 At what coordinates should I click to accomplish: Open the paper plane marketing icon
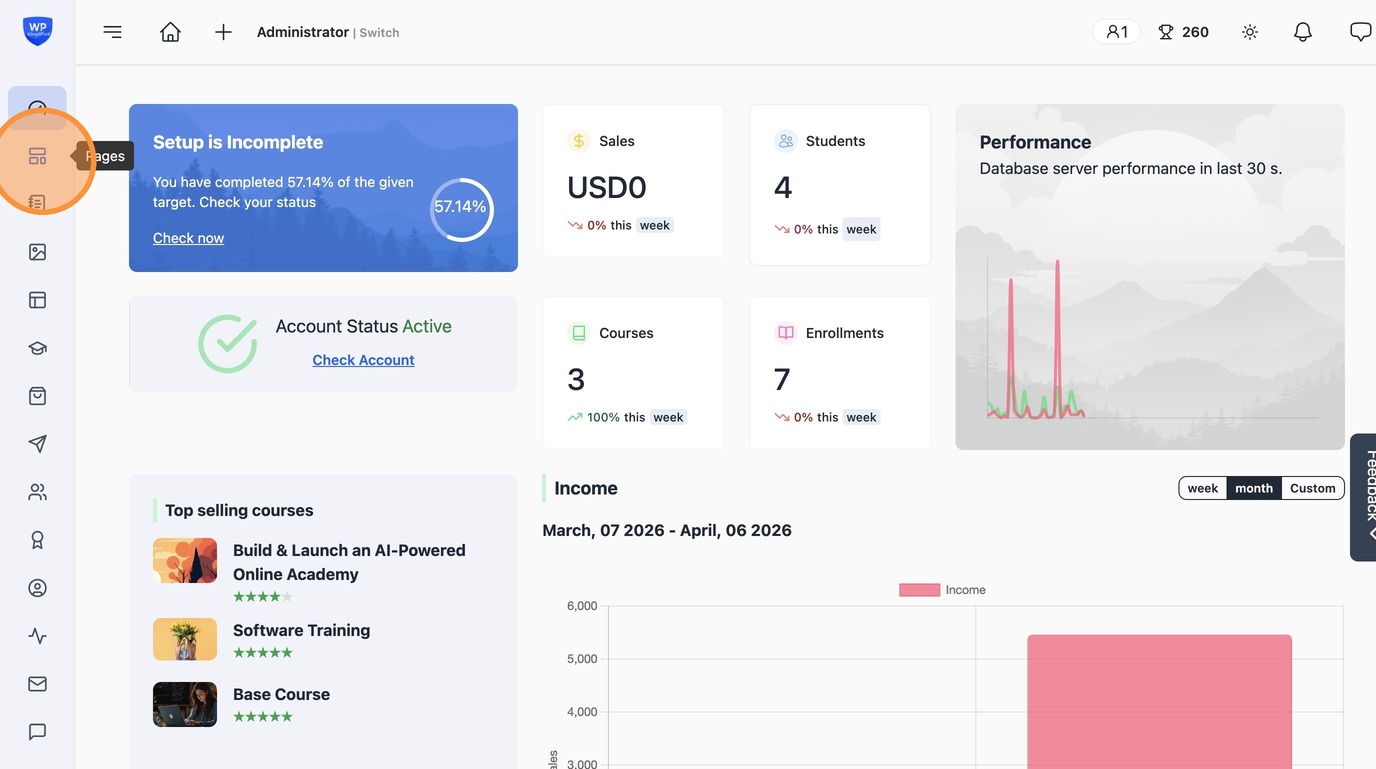tap(37, 444)
